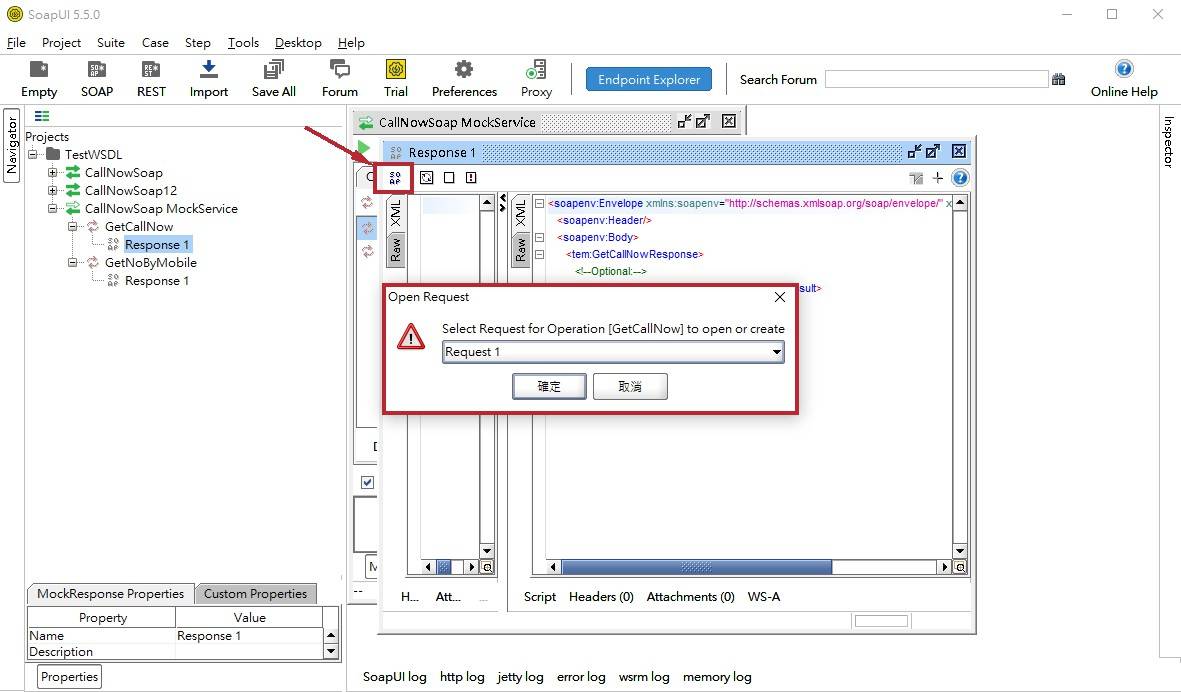
Task: Cancel the Open Request dialog with 取消
Action: (630, 386)
